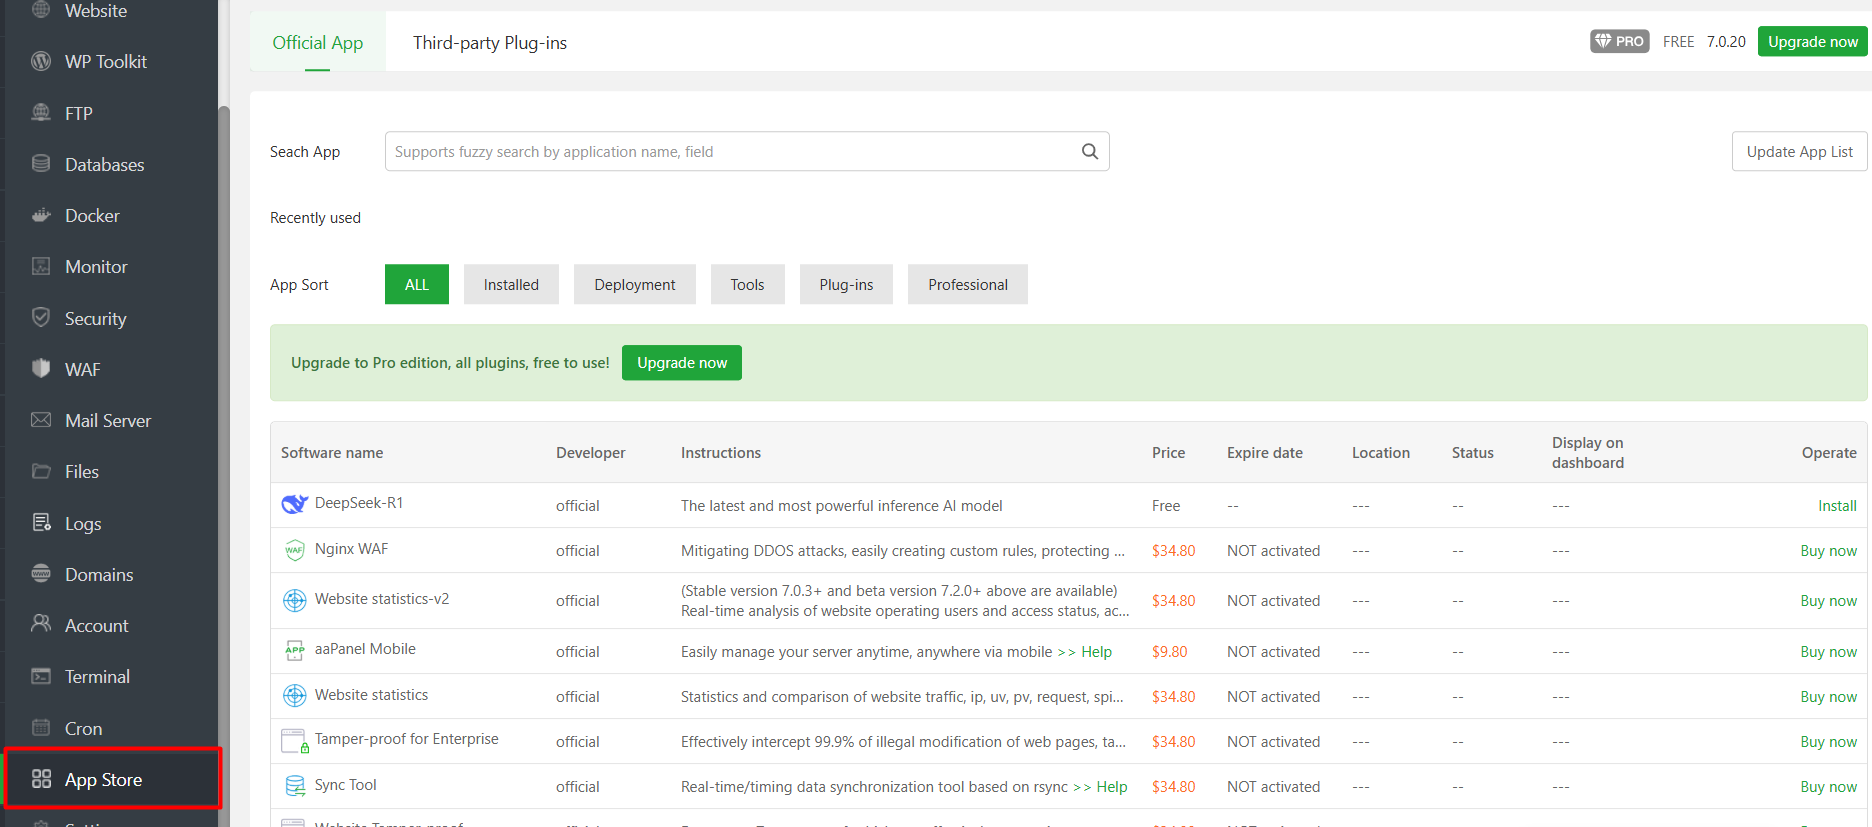Click Upgrade now in green banner

[682, 362]
